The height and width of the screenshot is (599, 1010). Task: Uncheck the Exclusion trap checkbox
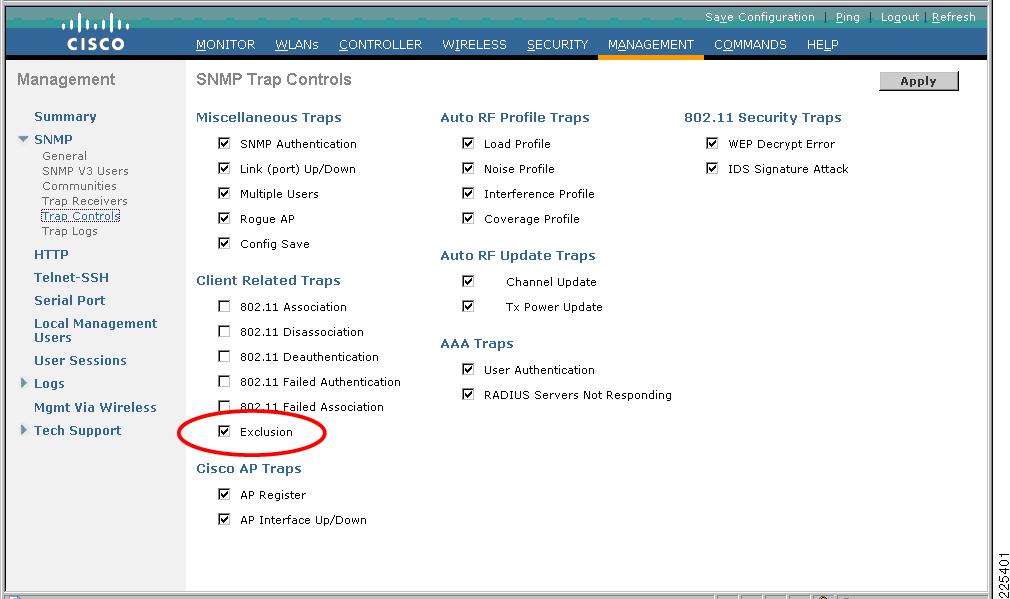point(224,432)
